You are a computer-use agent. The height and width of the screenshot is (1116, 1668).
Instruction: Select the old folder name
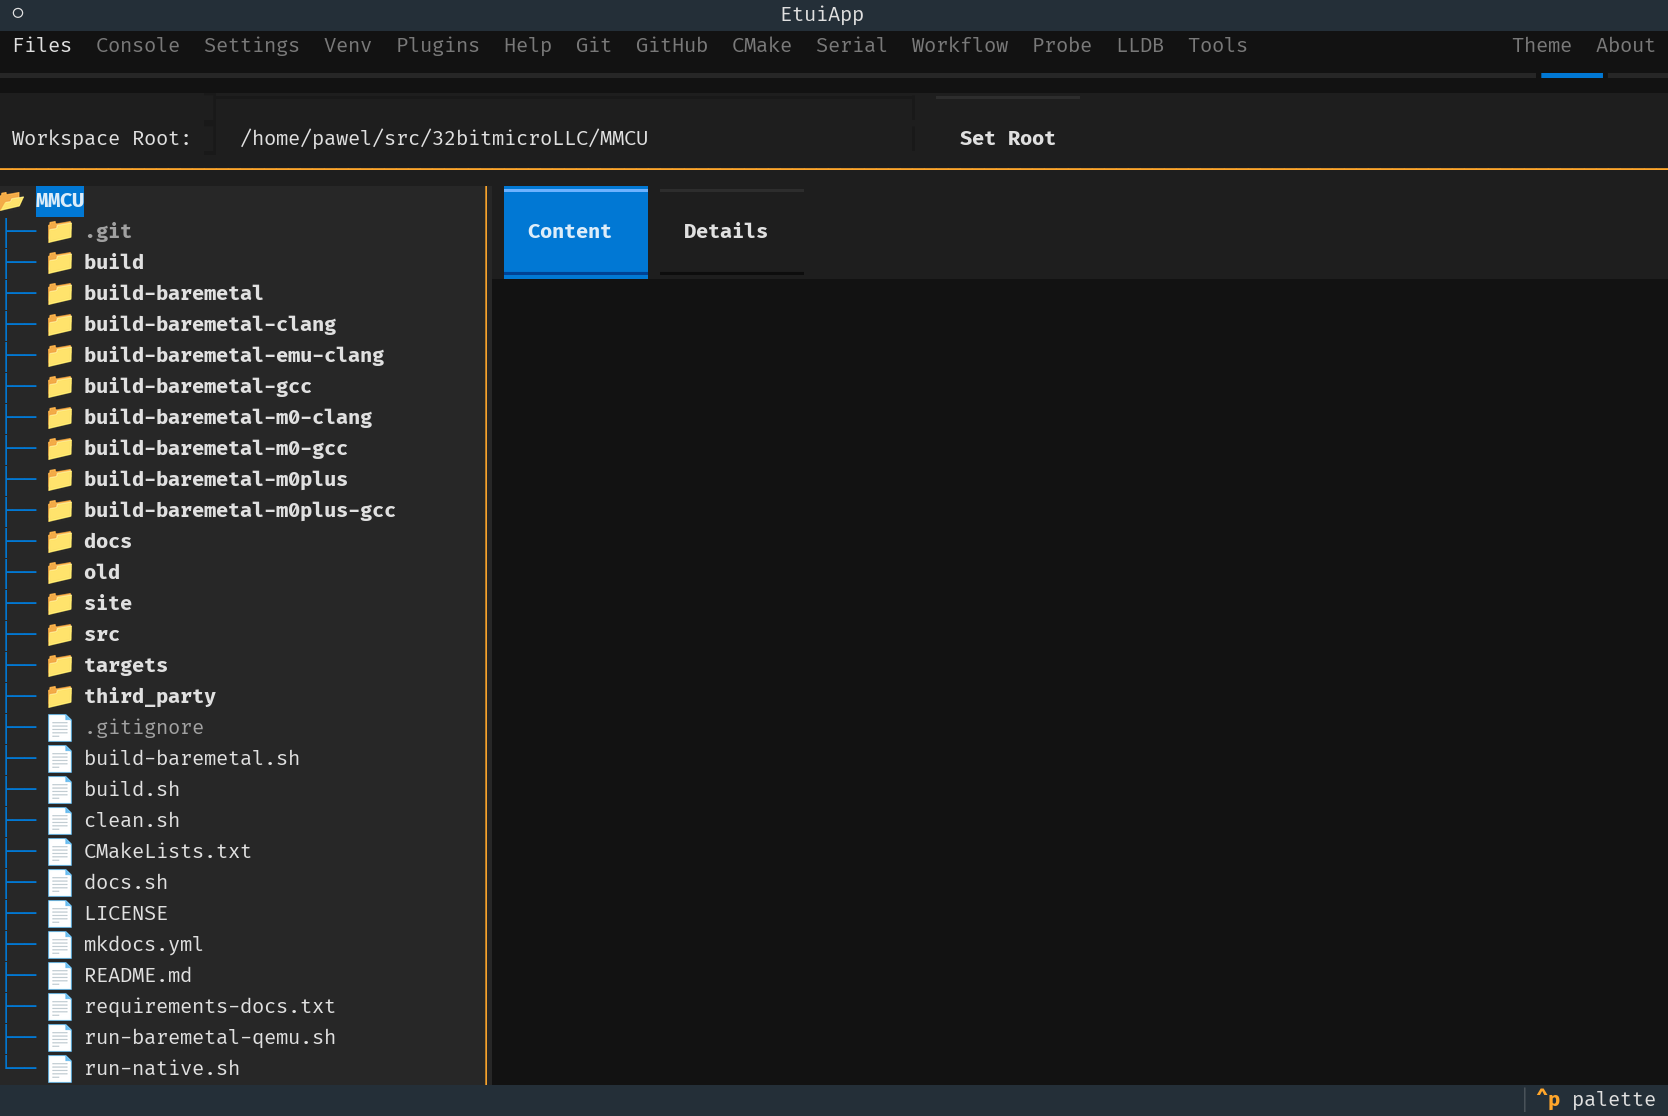click(102, 572)
